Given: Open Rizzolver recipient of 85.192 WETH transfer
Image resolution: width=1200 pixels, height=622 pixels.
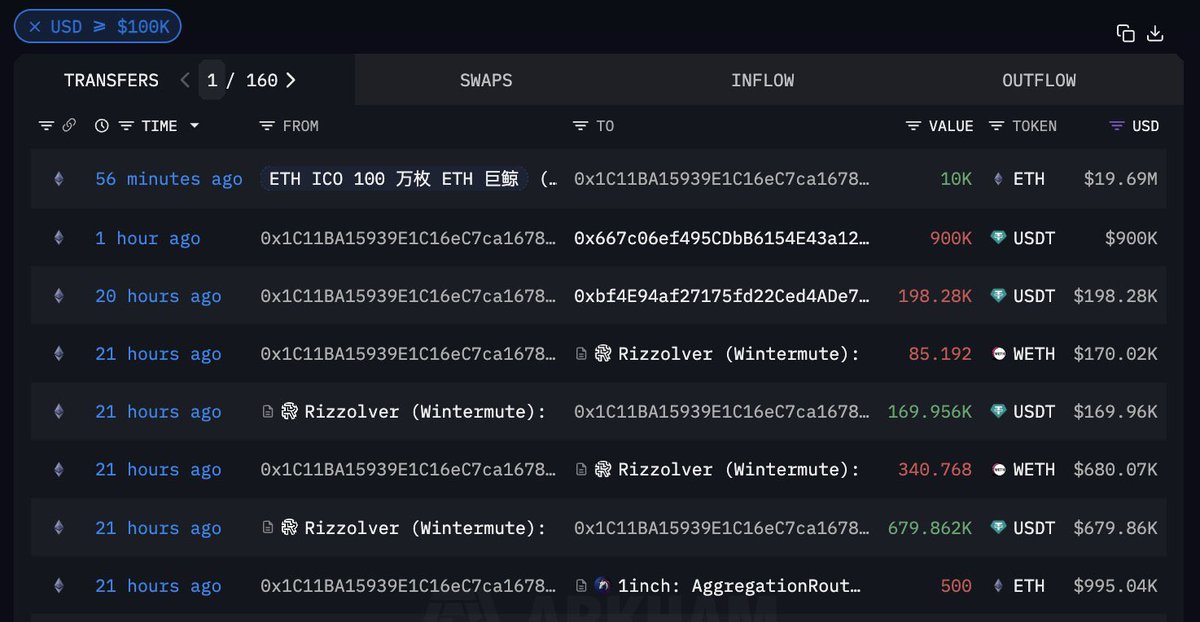Looking at the screenshot, I should pyautogui.click(x=739, y=354).
